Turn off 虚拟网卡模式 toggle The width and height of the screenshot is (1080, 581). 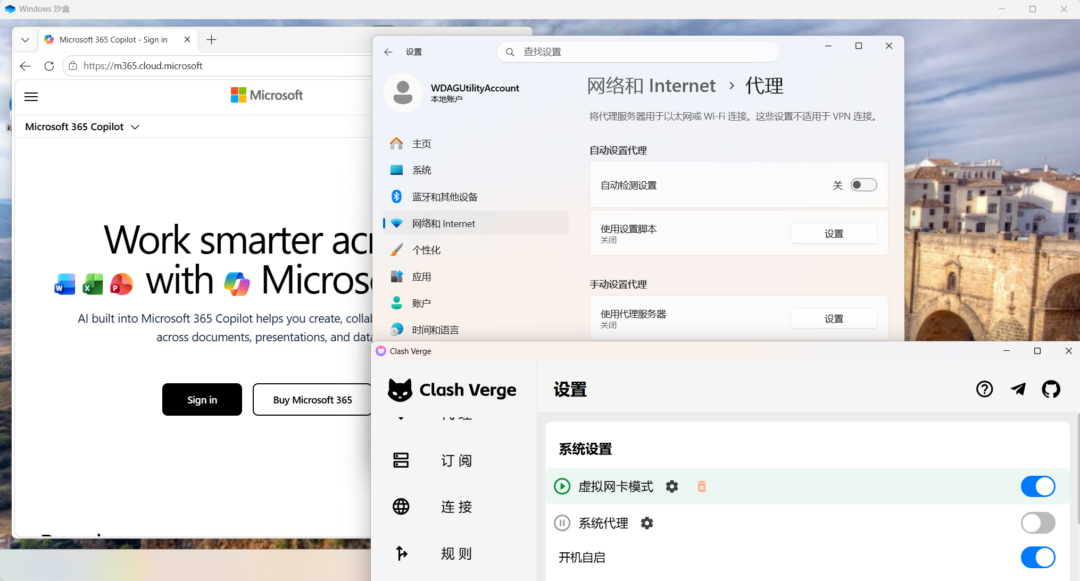(1038, 487)
